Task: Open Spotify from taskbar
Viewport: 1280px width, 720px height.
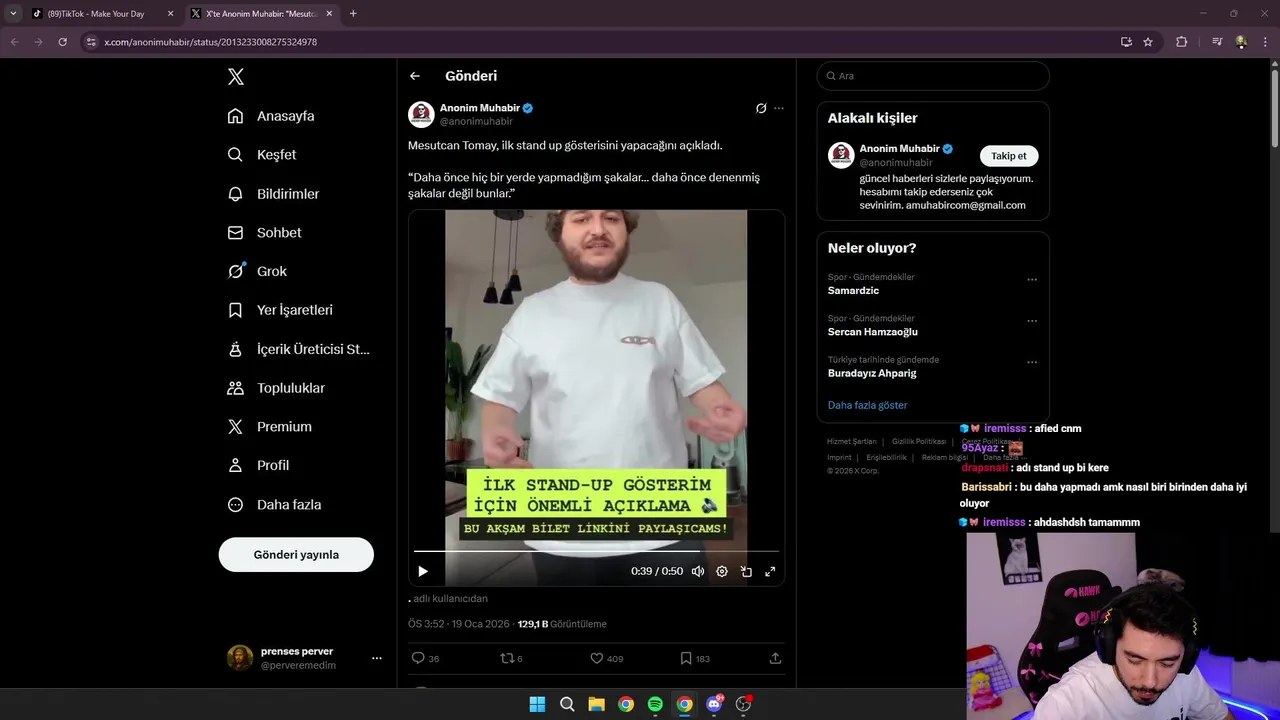Action: [x=655, y=704]
